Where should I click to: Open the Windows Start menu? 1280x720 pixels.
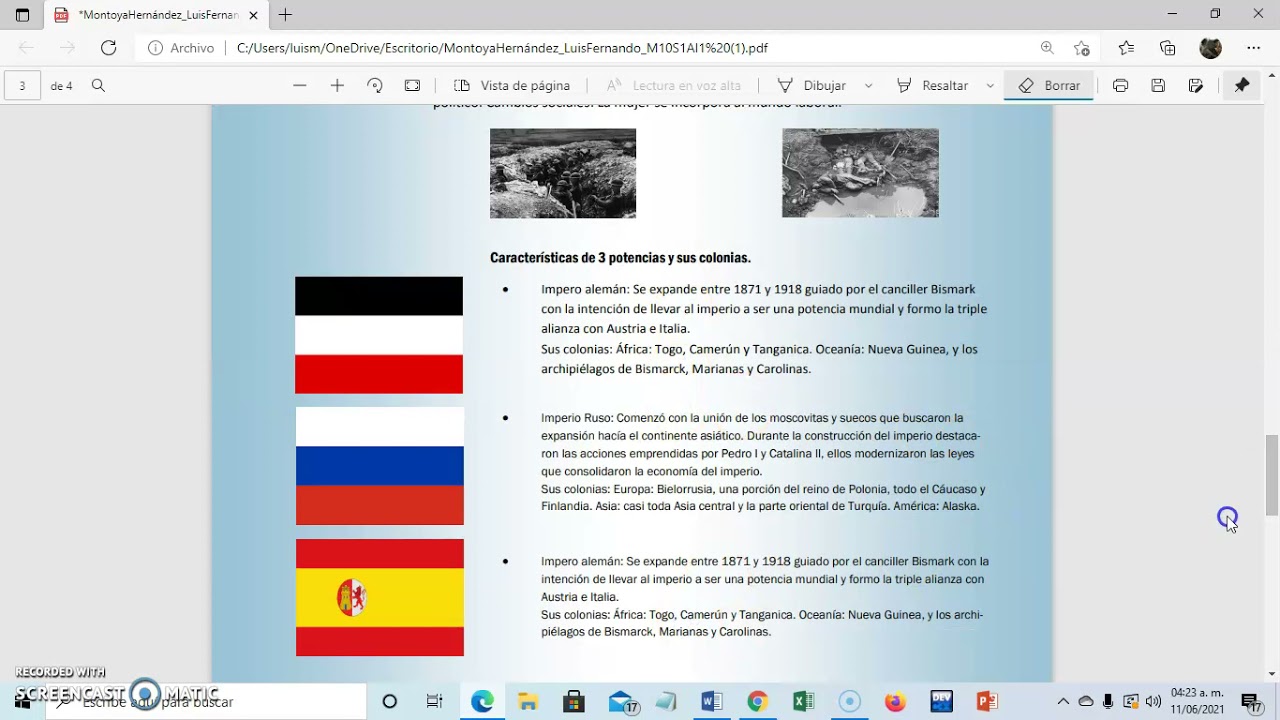point(22,702)
